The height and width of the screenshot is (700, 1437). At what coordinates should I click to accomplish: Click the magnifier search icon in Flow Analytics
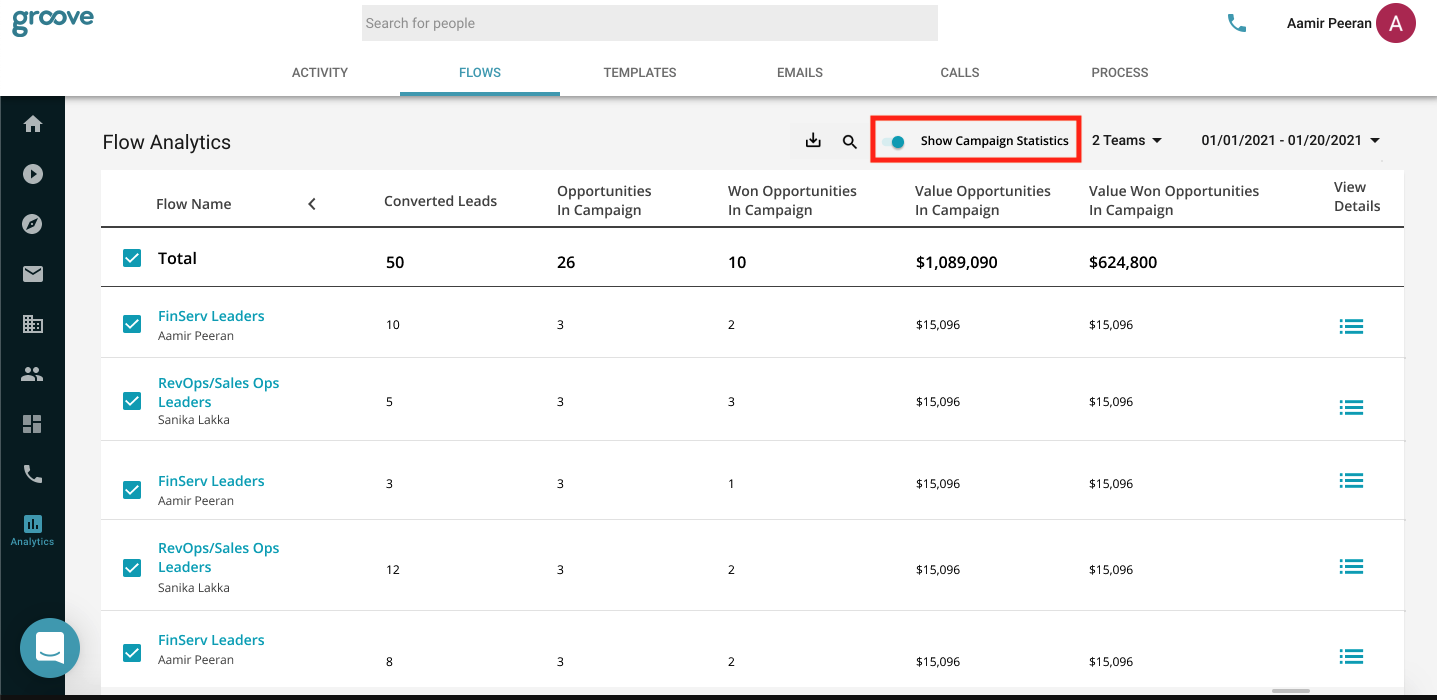tap(850, 142)
